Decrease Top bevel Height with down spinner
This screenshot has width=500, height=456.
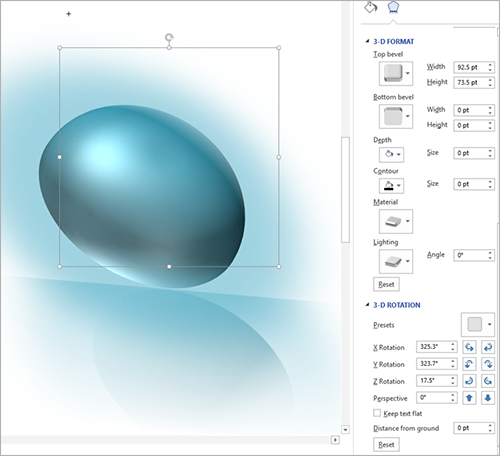pyautogui.click(x=490, y=85)
